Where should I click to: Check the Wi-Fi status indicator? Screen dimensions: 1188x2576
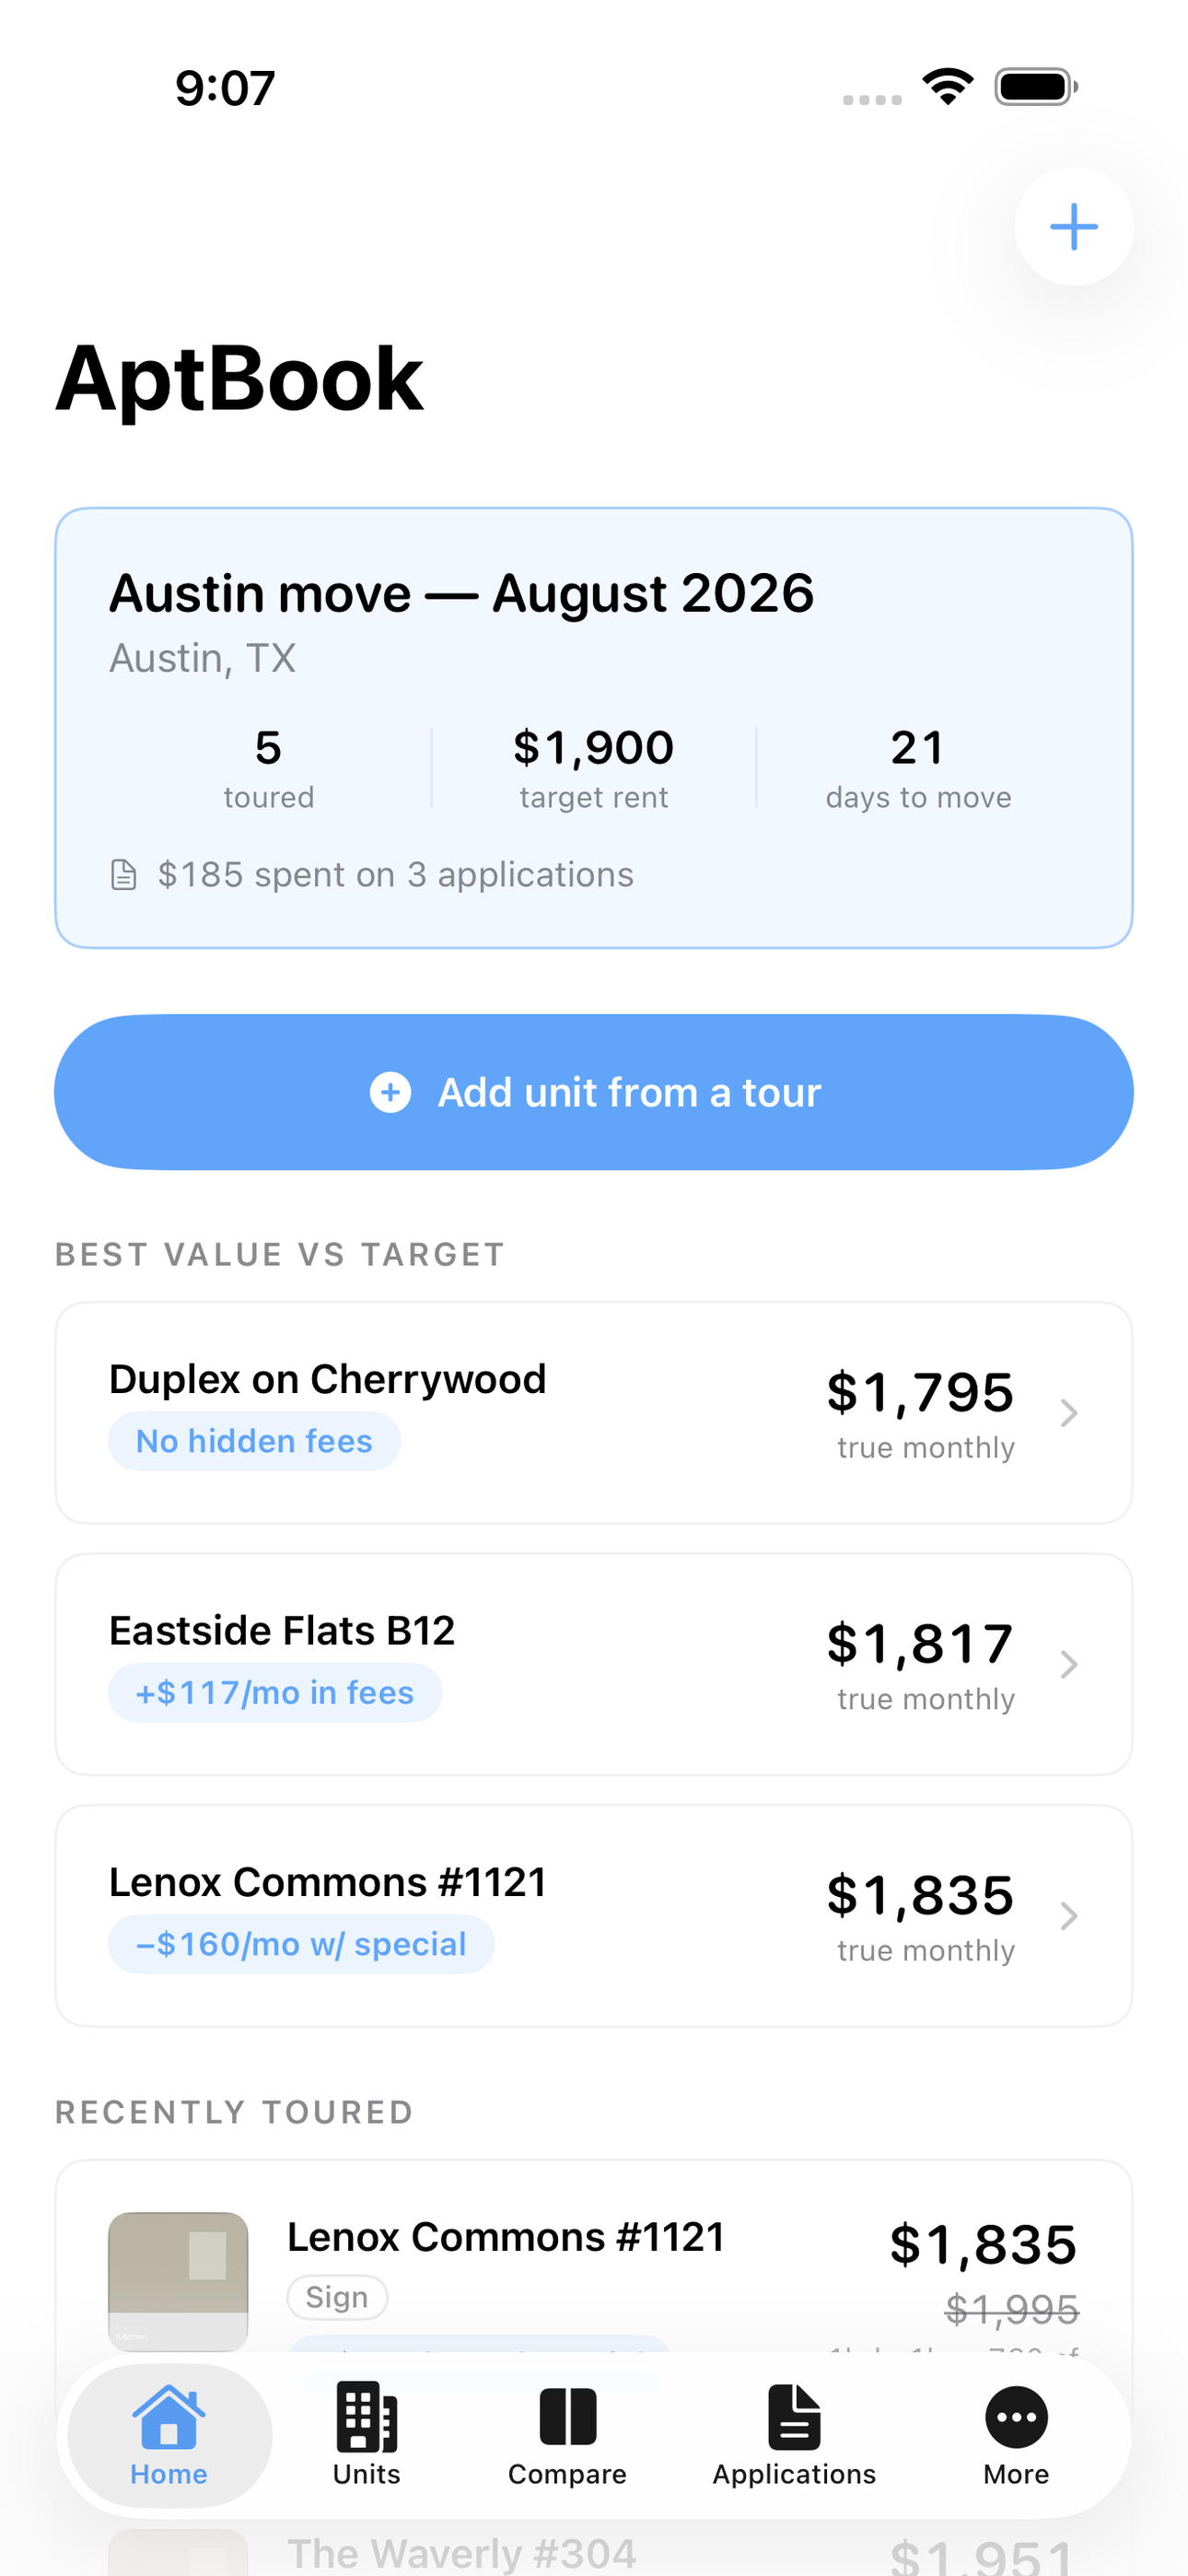point(948,87)
